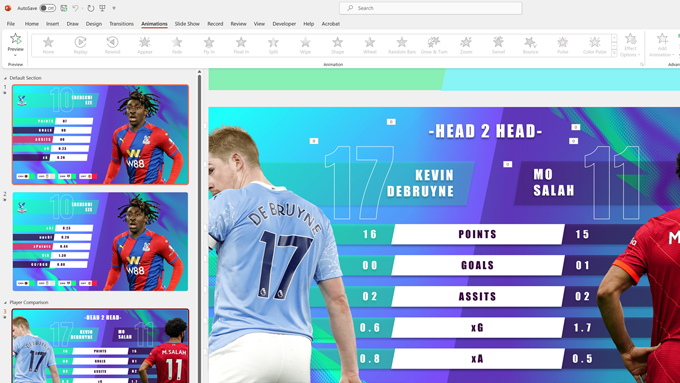Expand the animation gallery More arrow

[614, 53]
